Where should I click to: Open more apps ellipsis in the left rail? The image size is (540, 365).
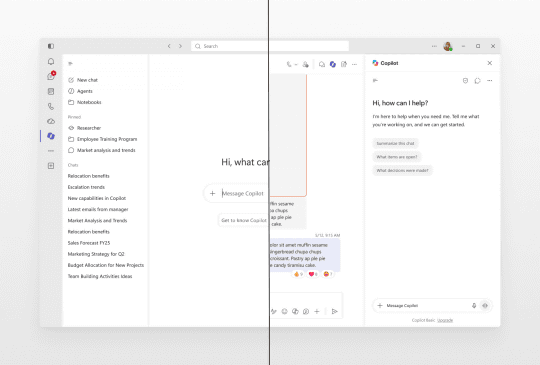[x=51, y=151]
